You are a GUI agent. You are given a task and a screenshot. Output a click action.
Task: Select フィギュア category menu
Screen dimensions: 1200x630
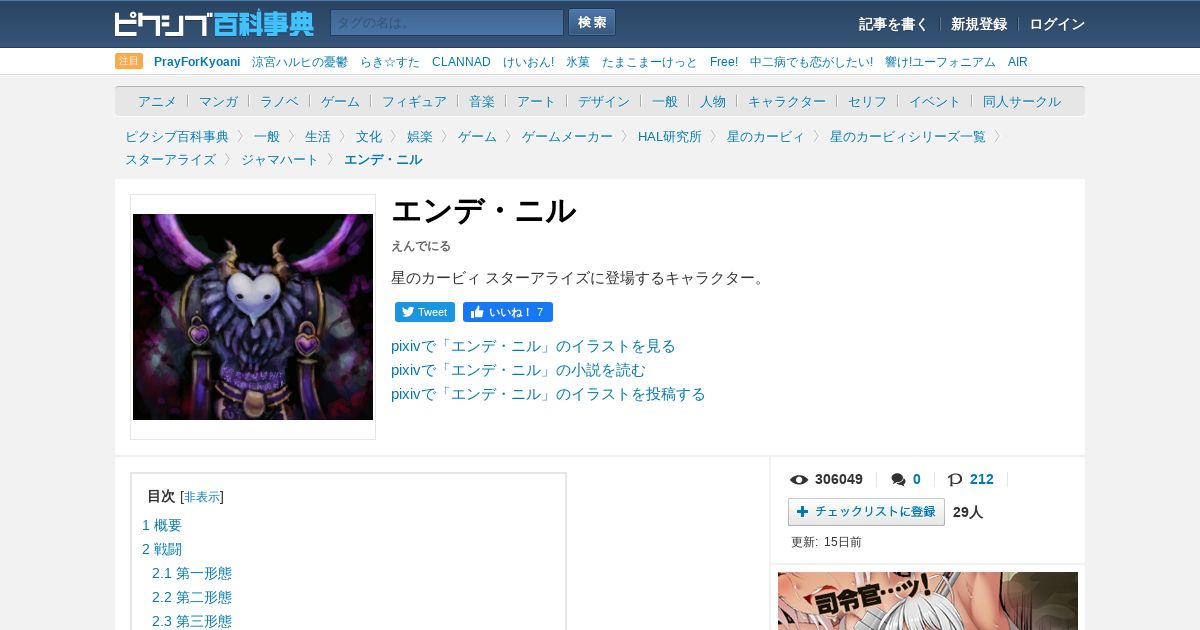[x=414, y=101]
